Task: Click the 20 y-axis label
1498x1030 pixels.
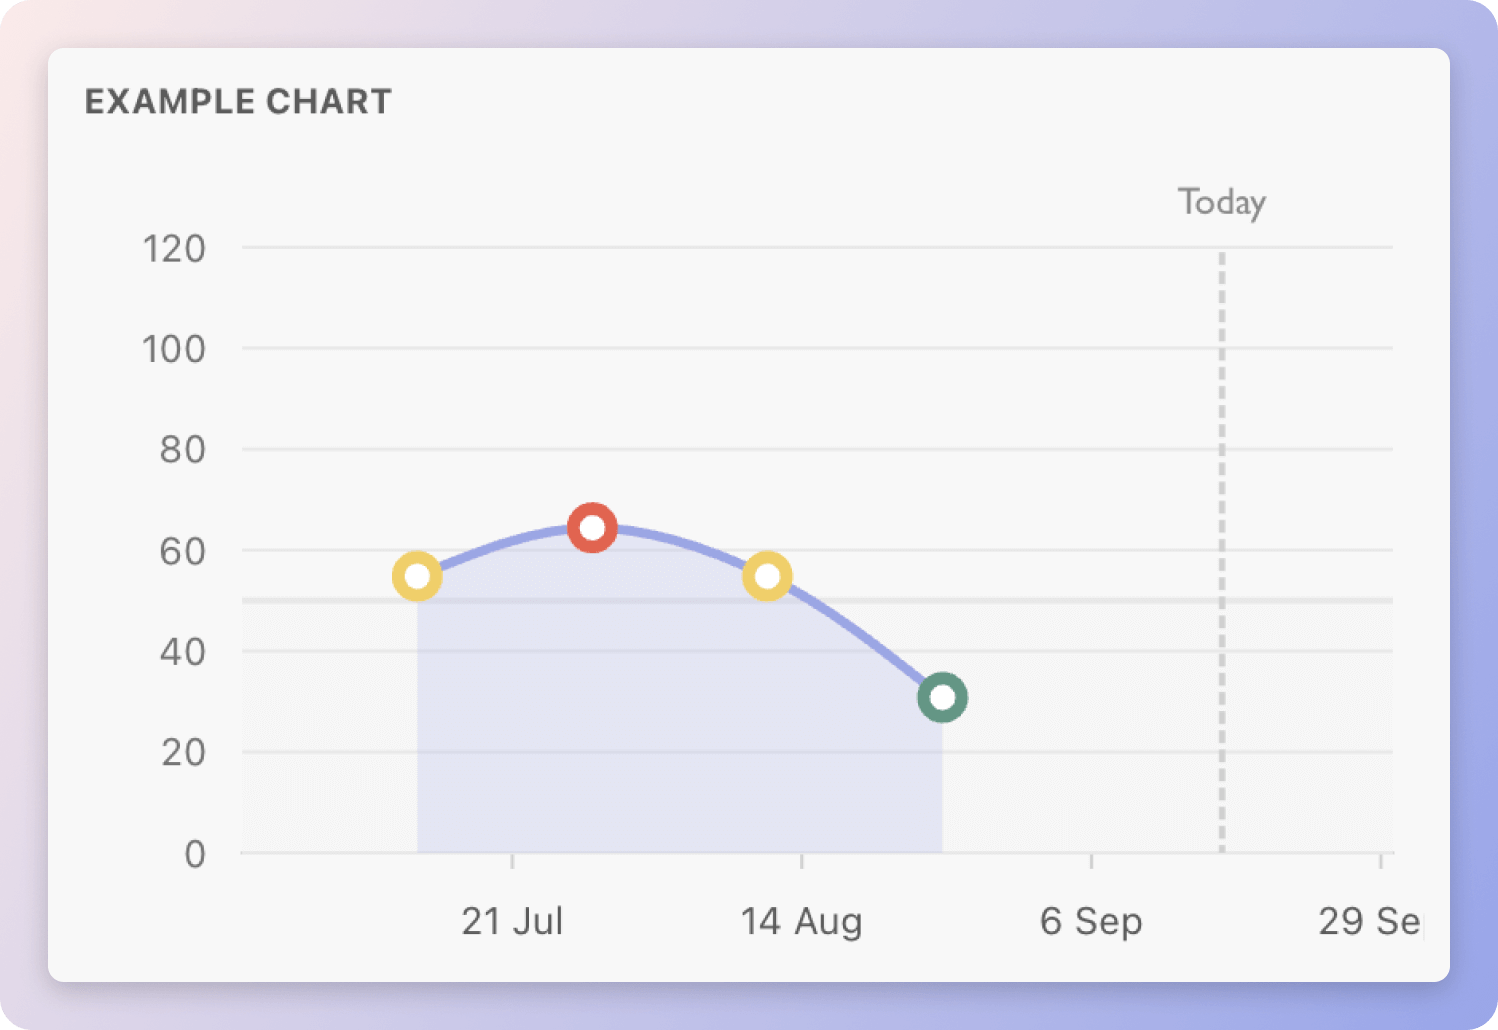Action: coord(183,752)
